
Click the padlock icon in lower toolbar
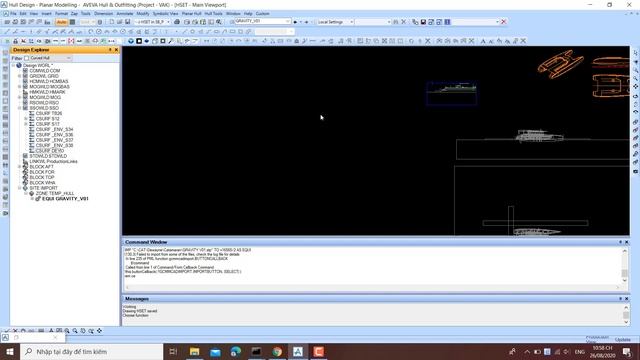tap(16, 41)
